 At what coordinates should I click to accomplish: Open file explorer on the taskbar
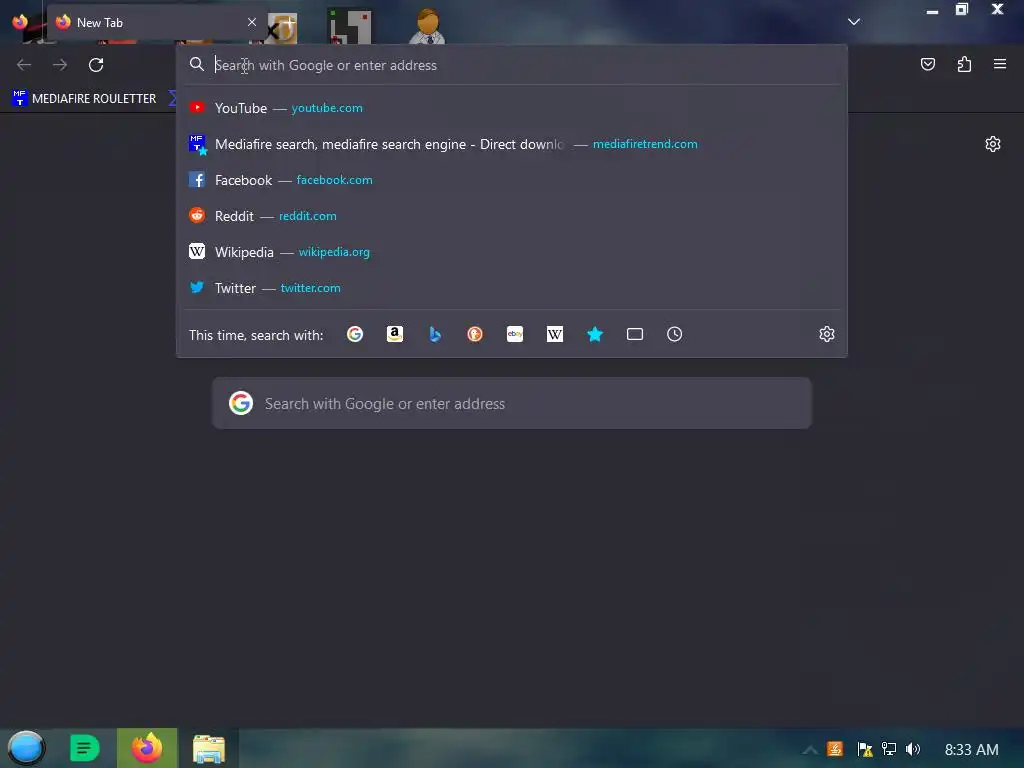click(x=209, y=749)
